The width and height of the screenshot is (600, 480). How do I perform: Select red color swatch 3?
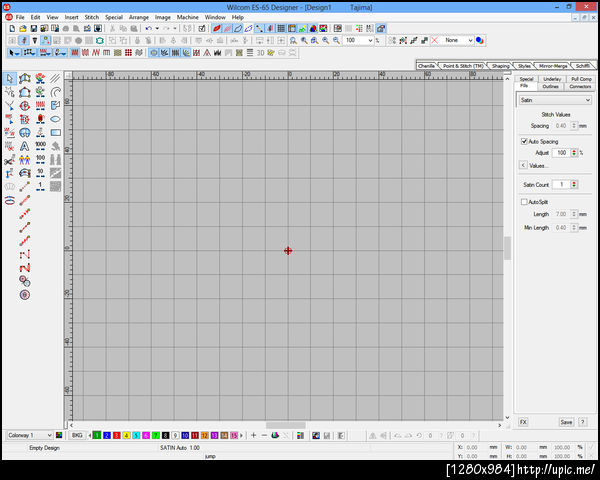pos(116,436)
